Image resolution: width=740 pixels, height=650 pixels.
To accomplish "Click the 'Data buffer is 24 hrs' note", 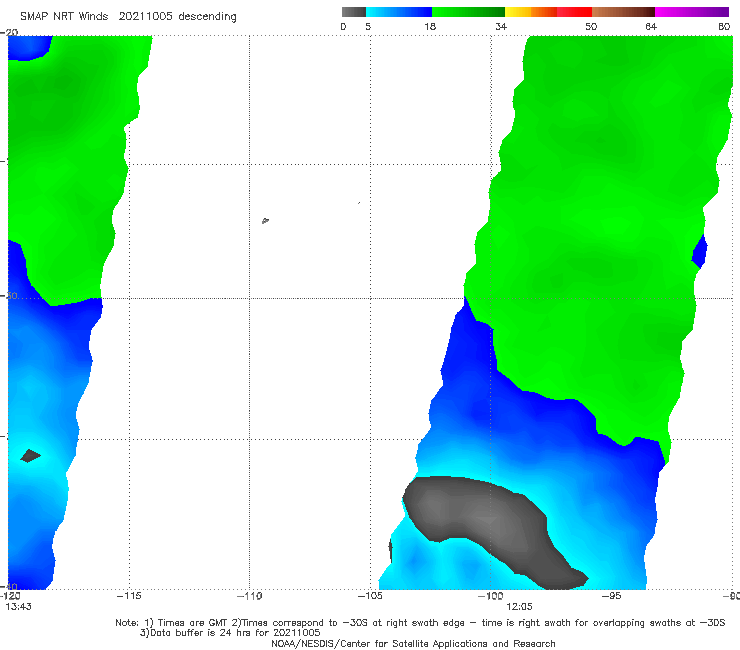I will [230, 633].
